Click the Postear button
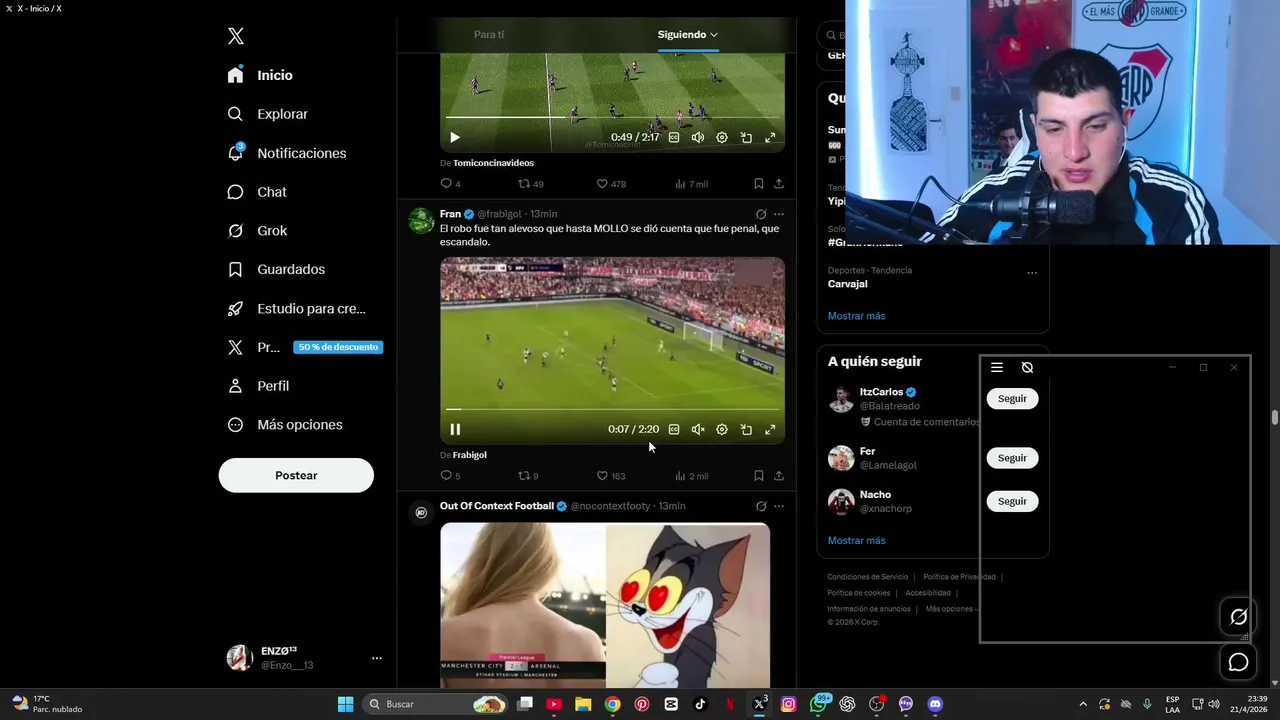Image resolution: width=1280 pixels, height=720 pixels. tap(296, 475)
